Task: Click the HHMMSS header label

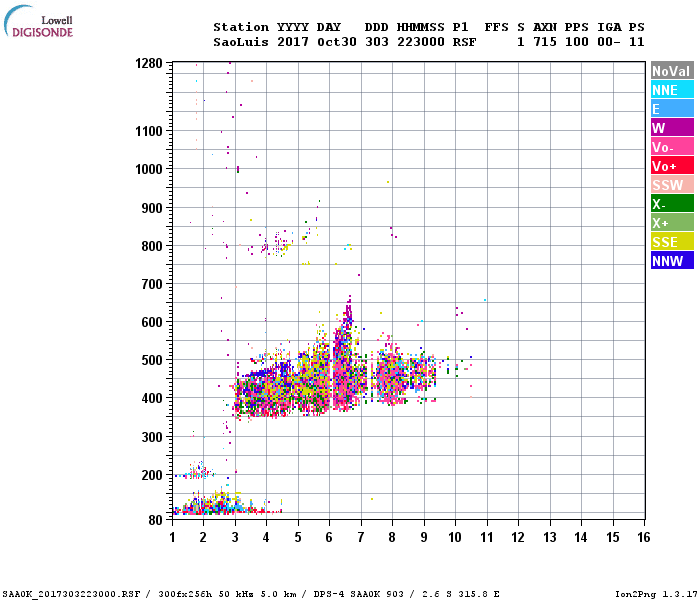Action: pyautogui.click(x=421, y=27)
